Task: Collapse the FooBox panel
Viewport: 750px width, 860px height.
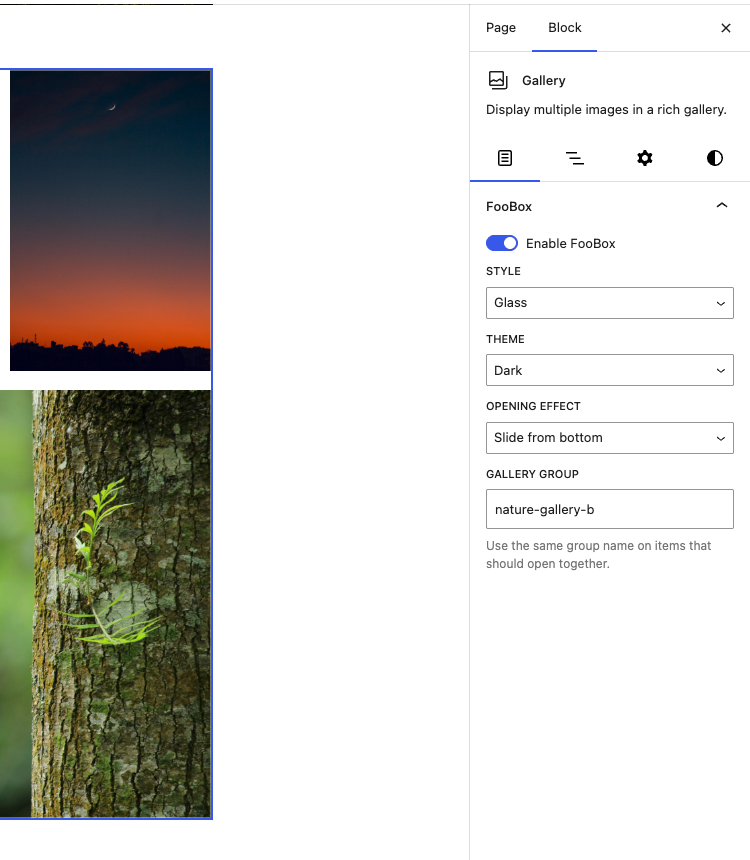Action: [x=721, y=206]
